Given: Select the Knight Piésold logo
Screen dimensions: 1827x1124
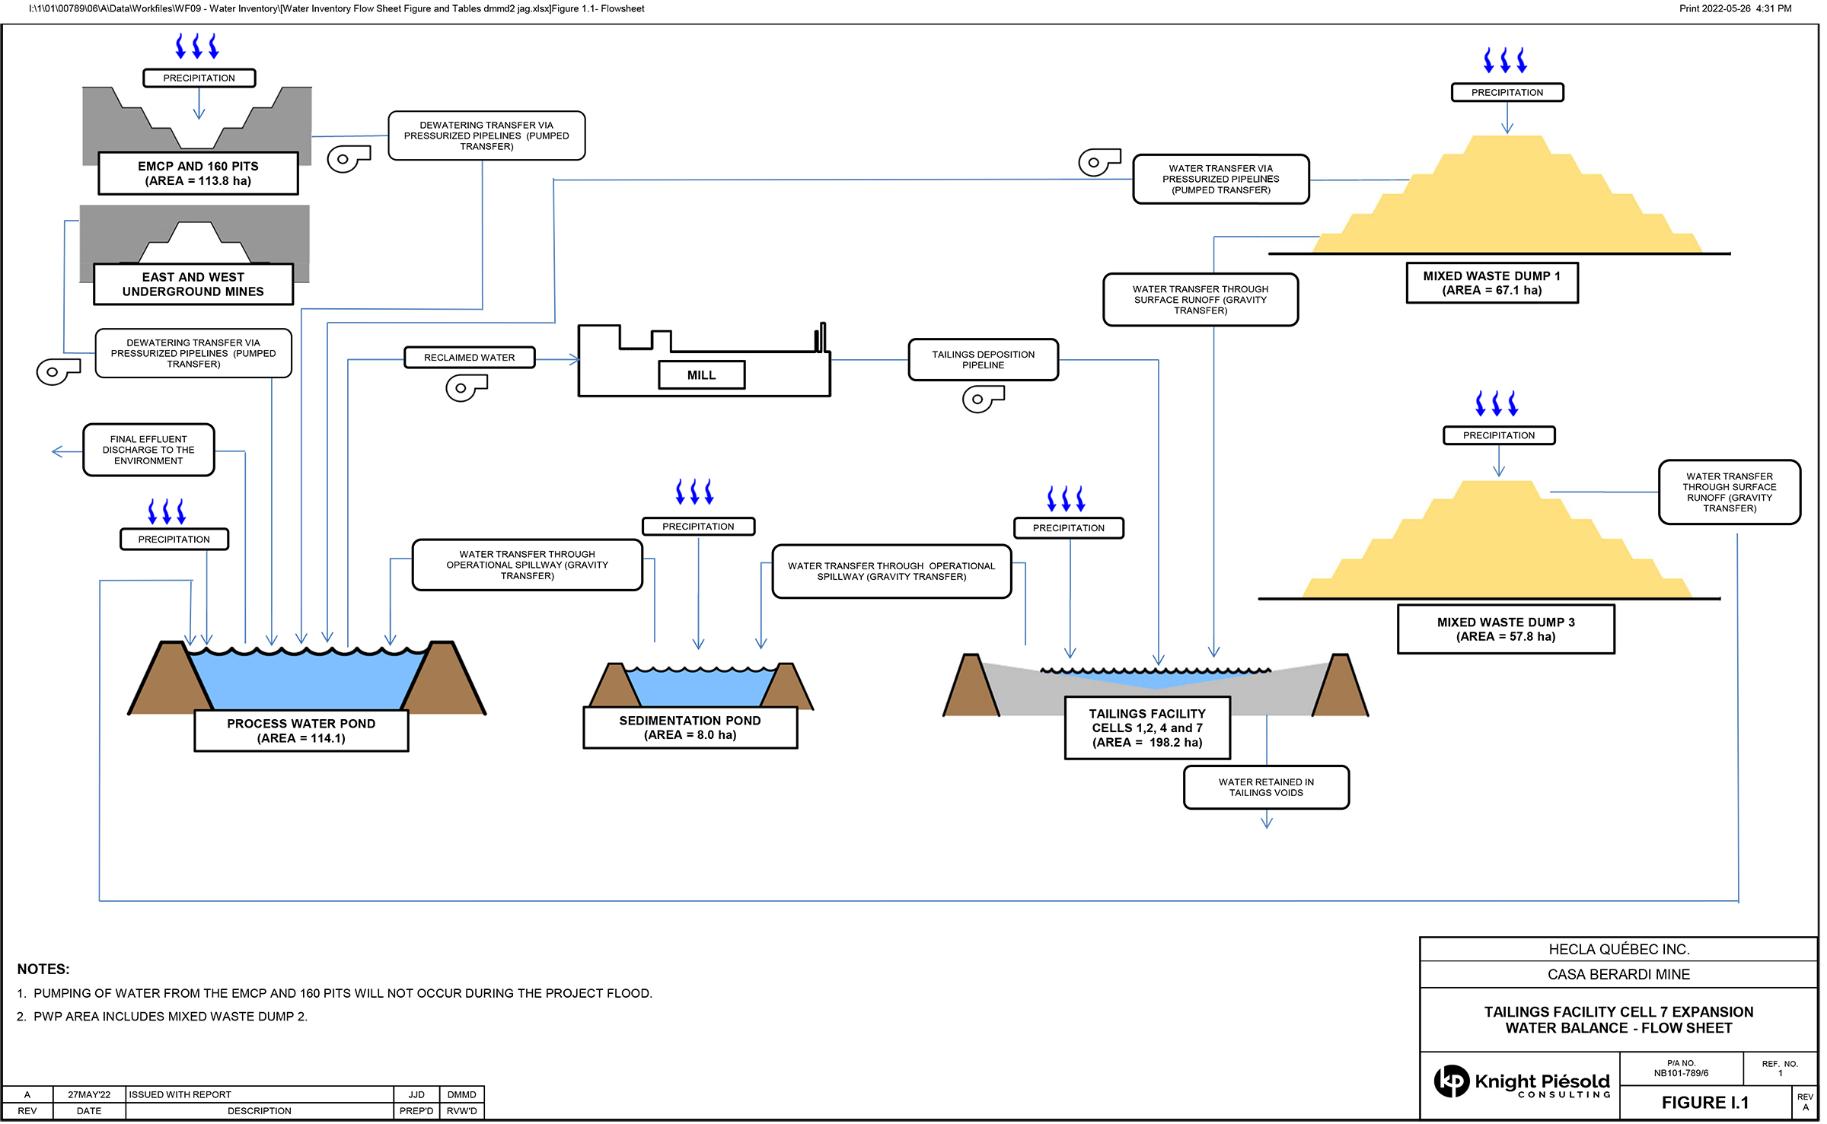Looking at the screenshot, I should tap(1522, 1082).
